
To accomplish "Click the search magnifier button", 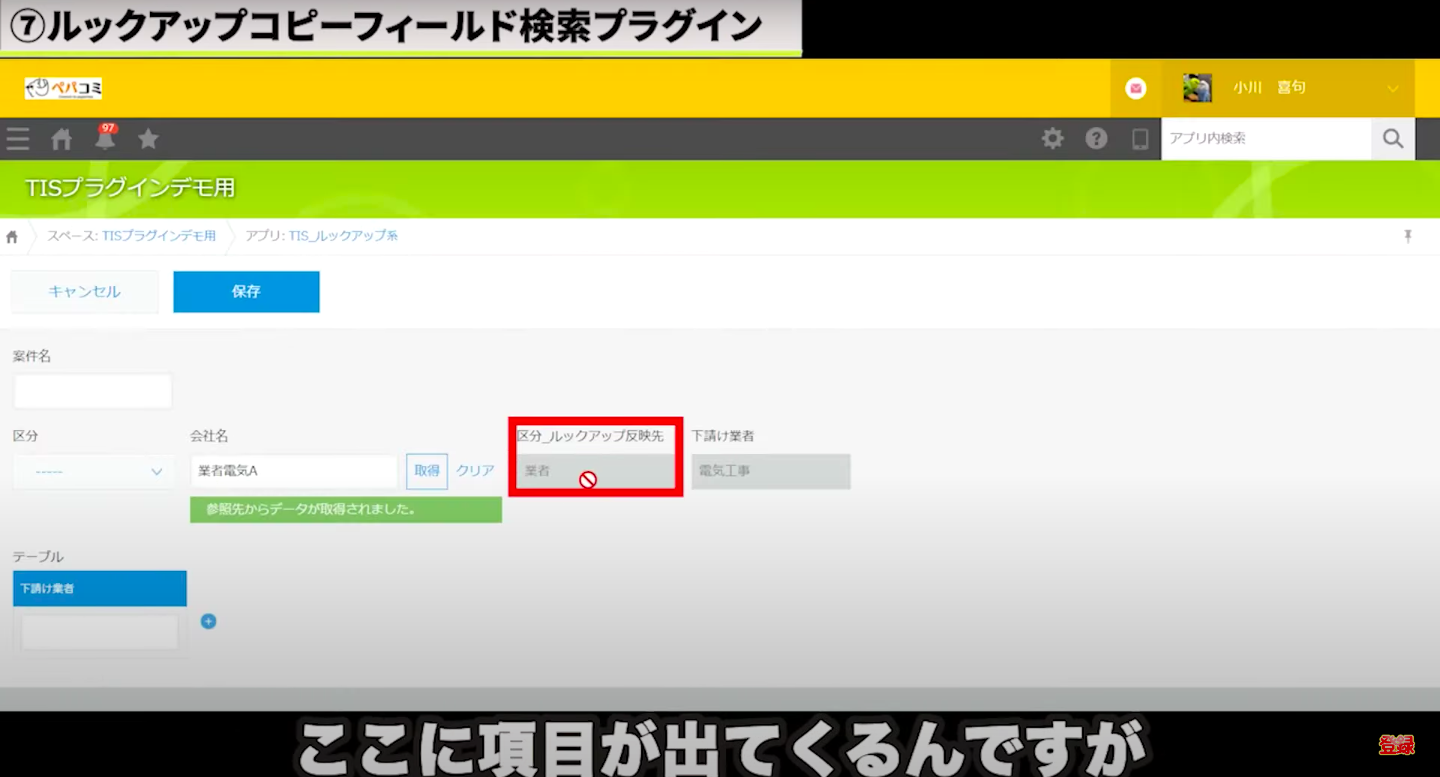I will coord(1393,139).
